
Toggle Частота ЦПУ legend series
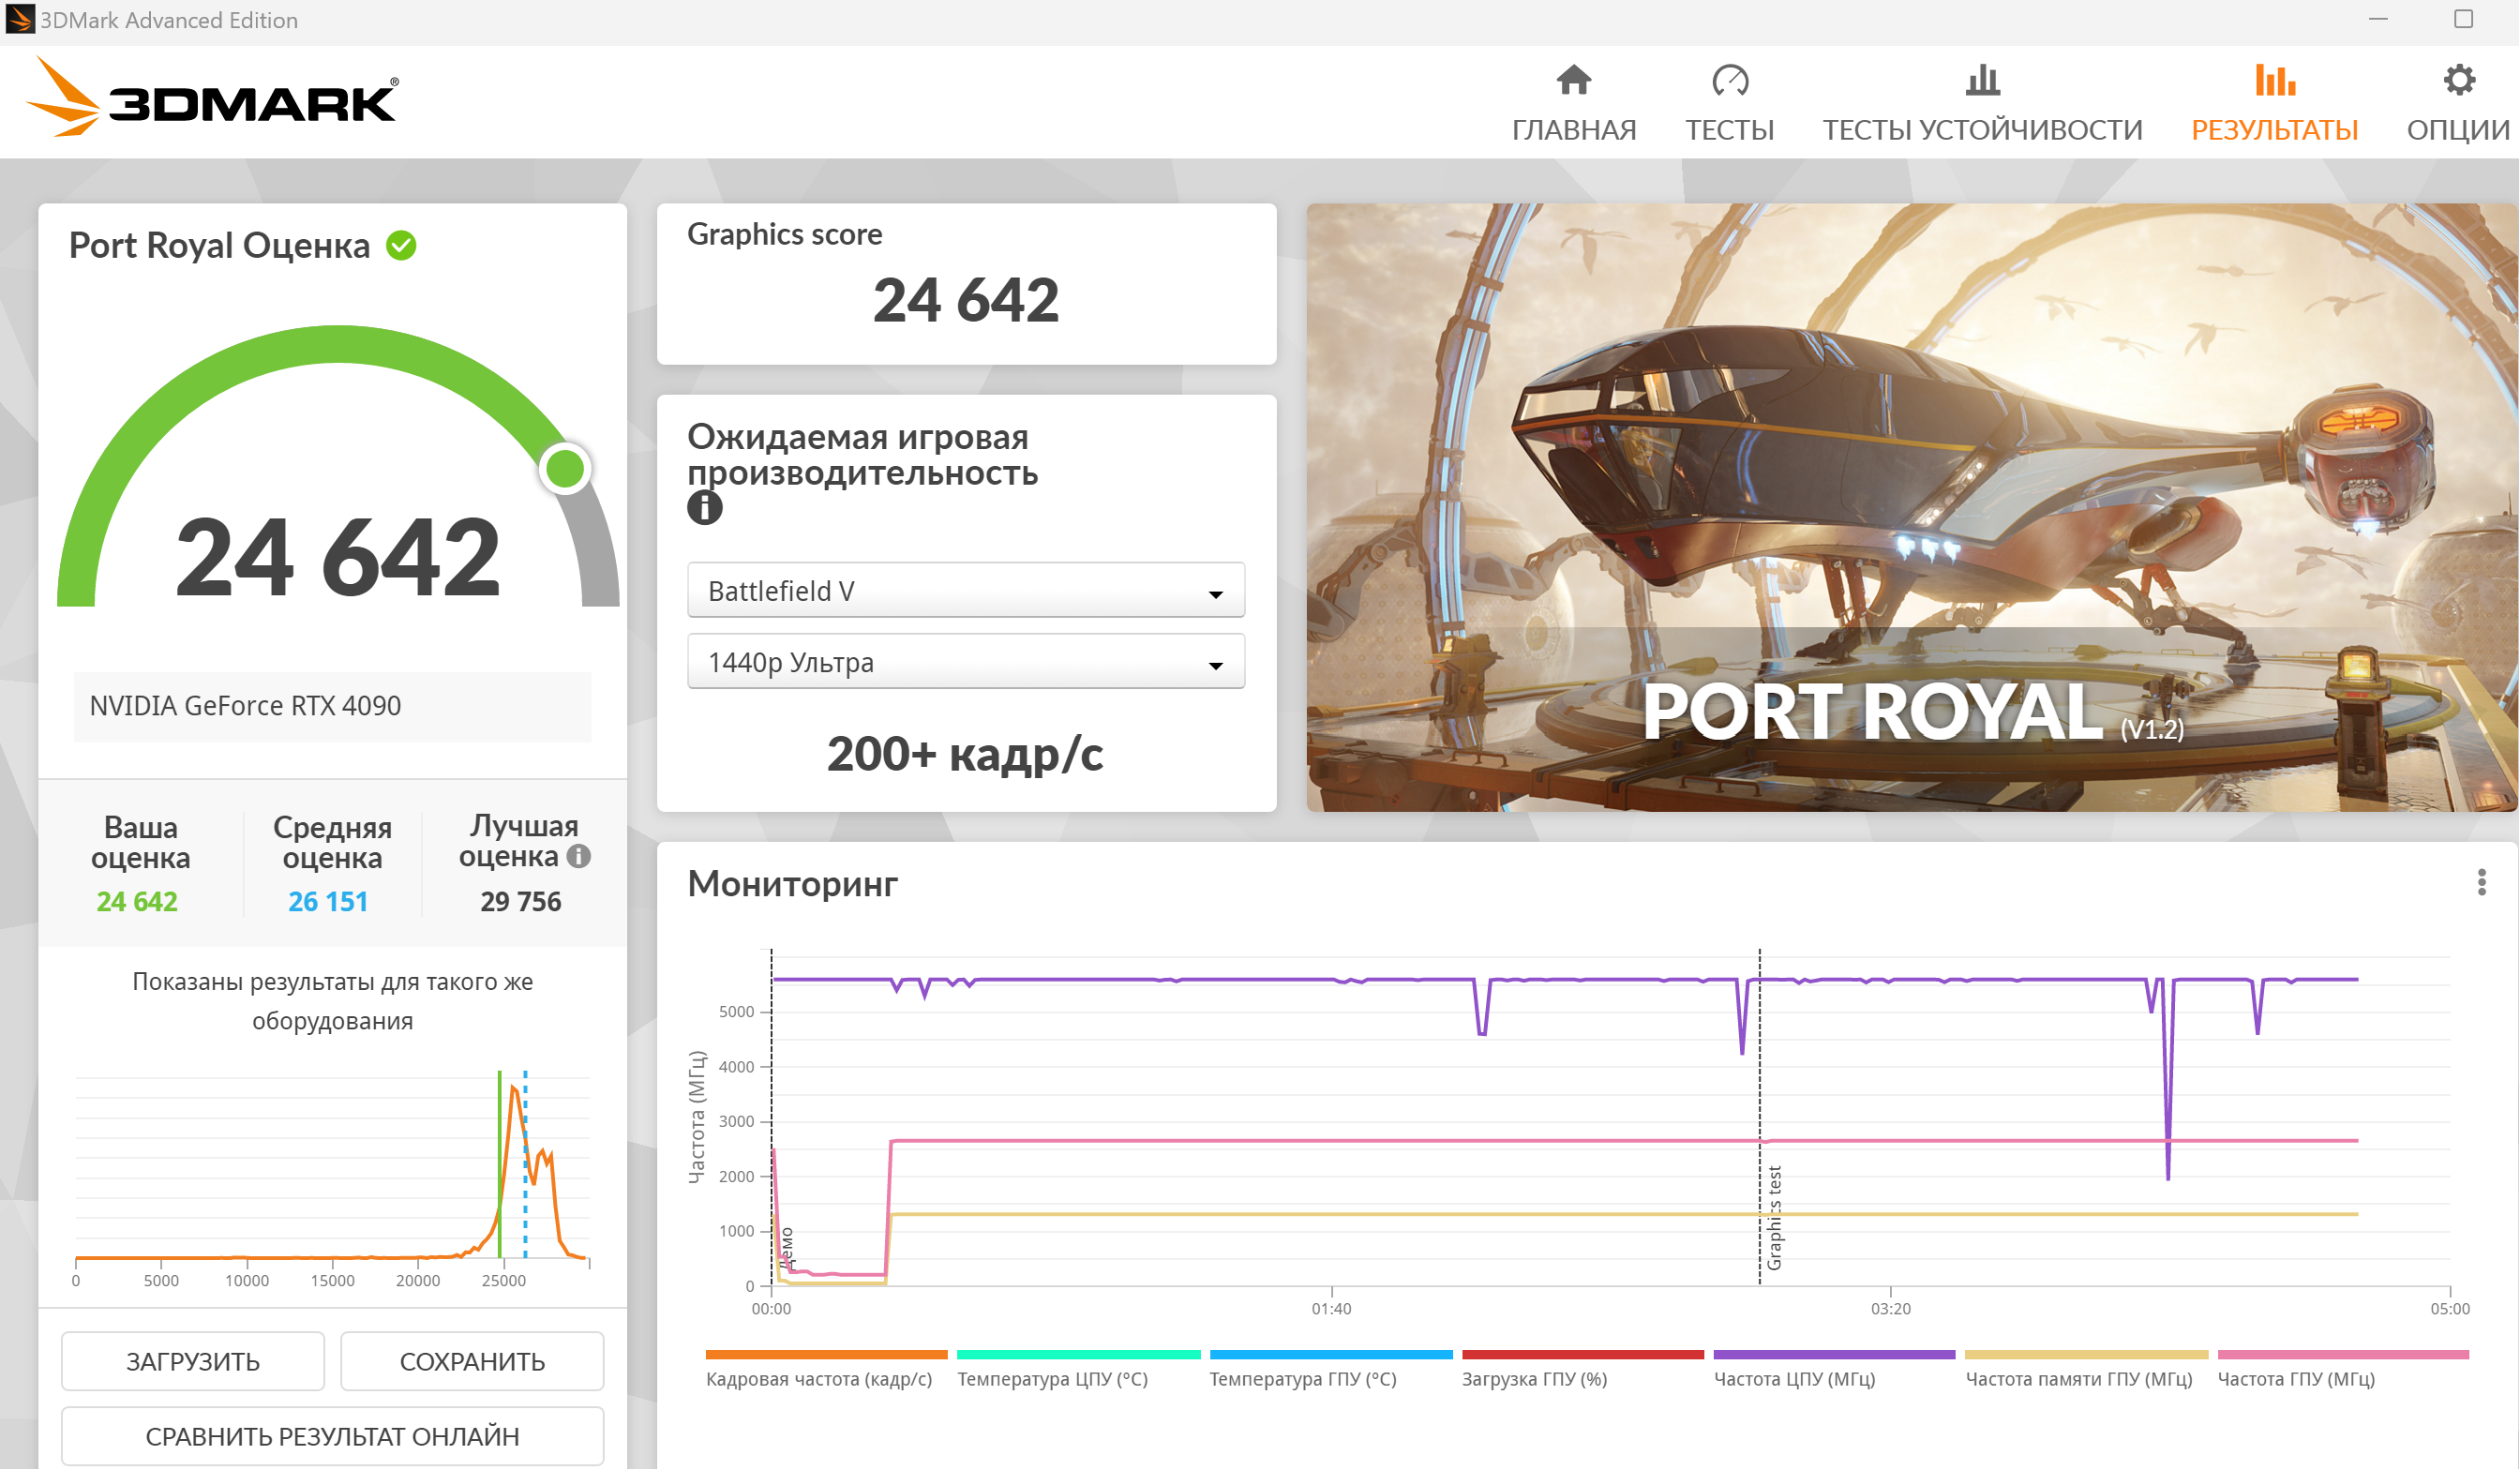[x=1794, y=1378]
